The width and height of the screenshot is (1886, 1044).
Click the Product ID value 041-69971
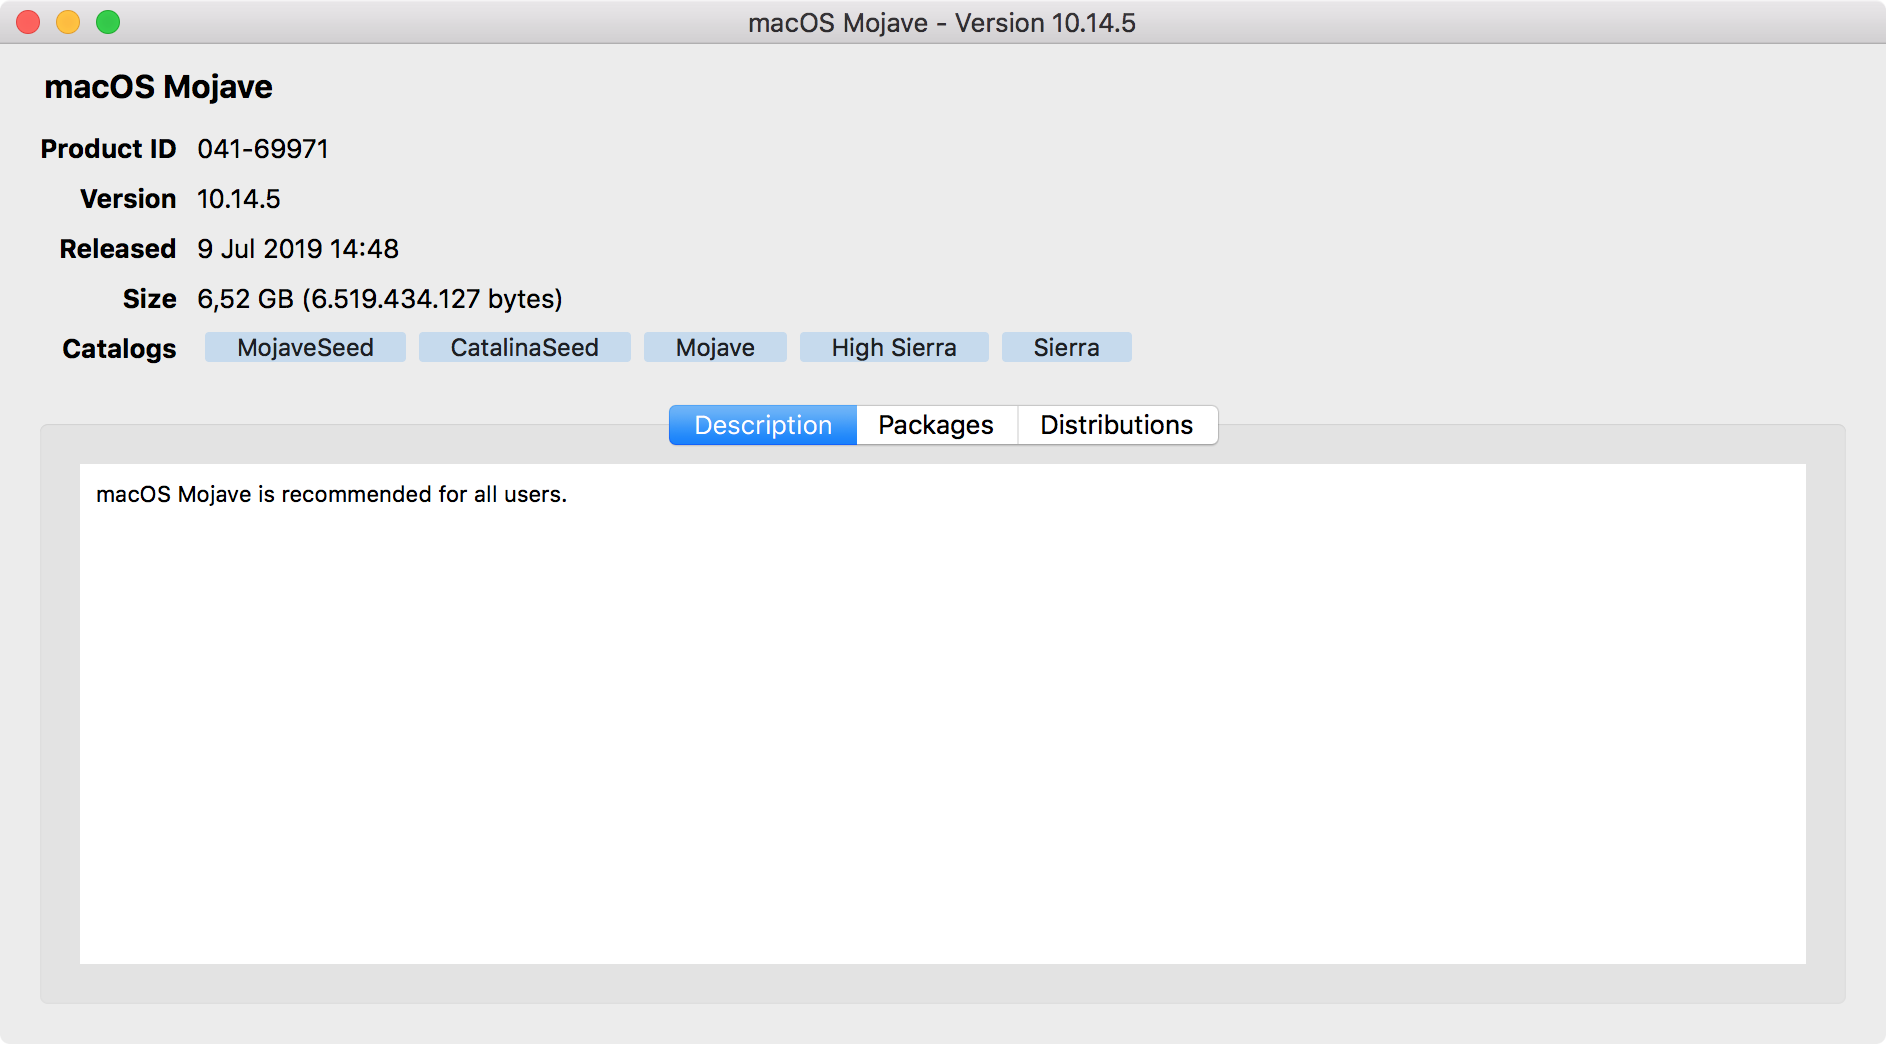point(263,149)
